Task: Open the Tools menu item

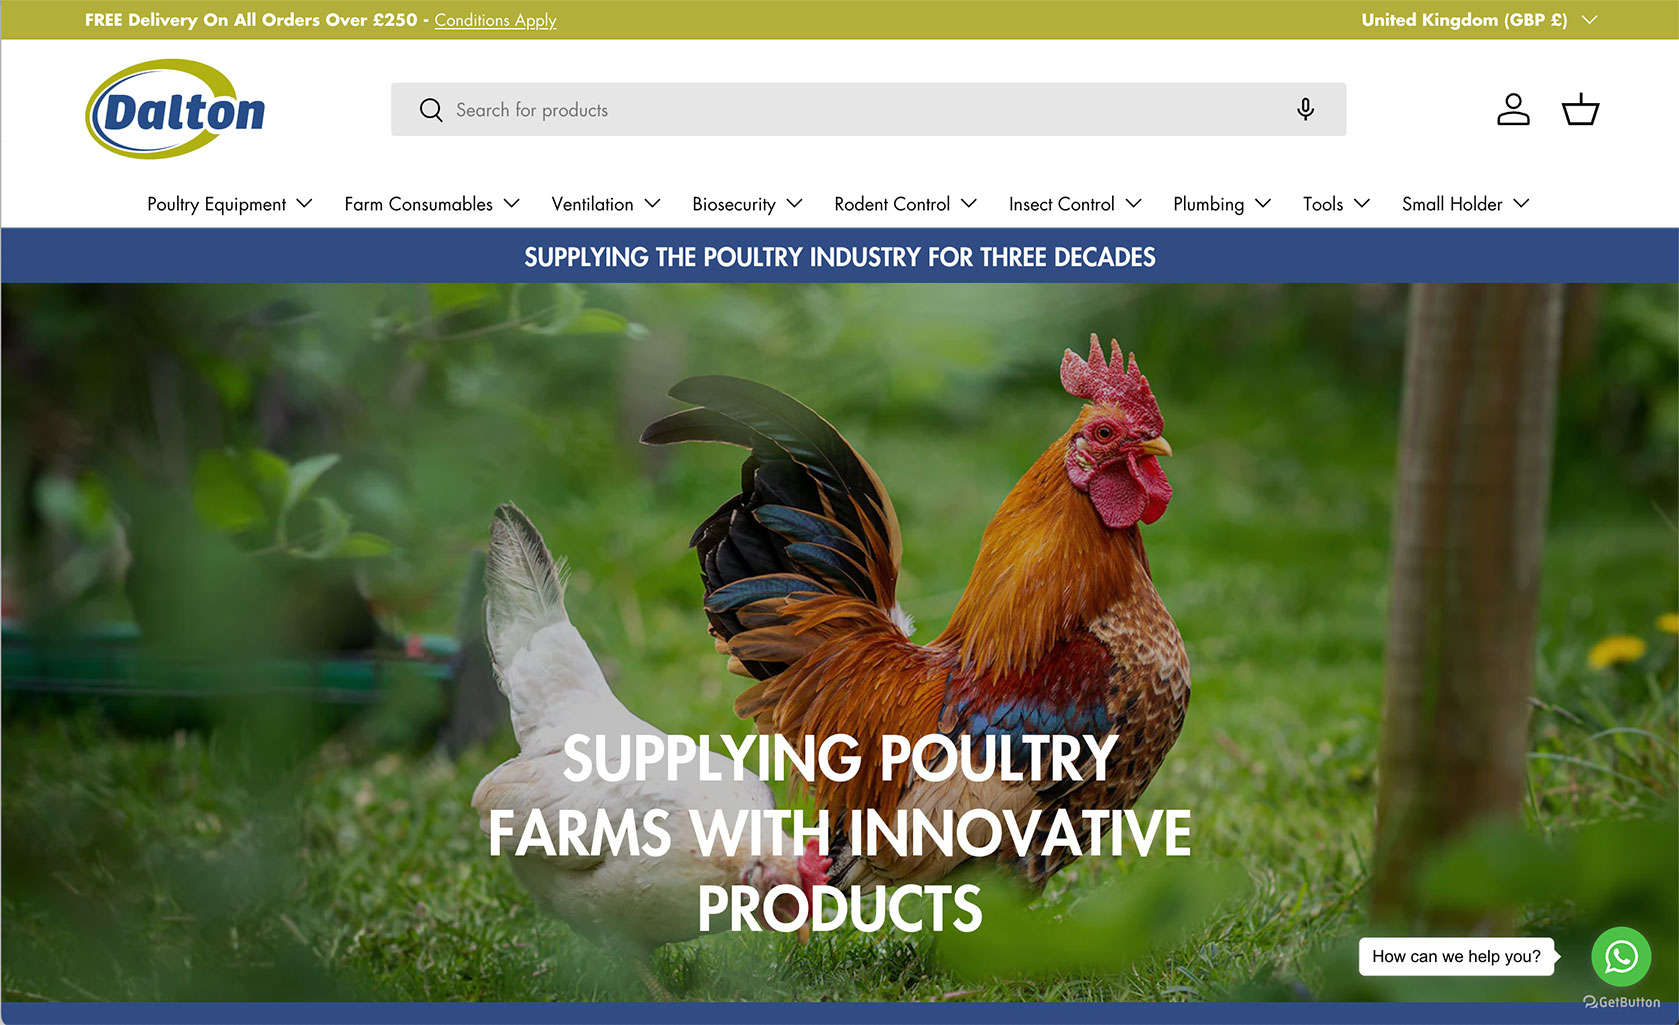Action: [x=1336, y=204]
